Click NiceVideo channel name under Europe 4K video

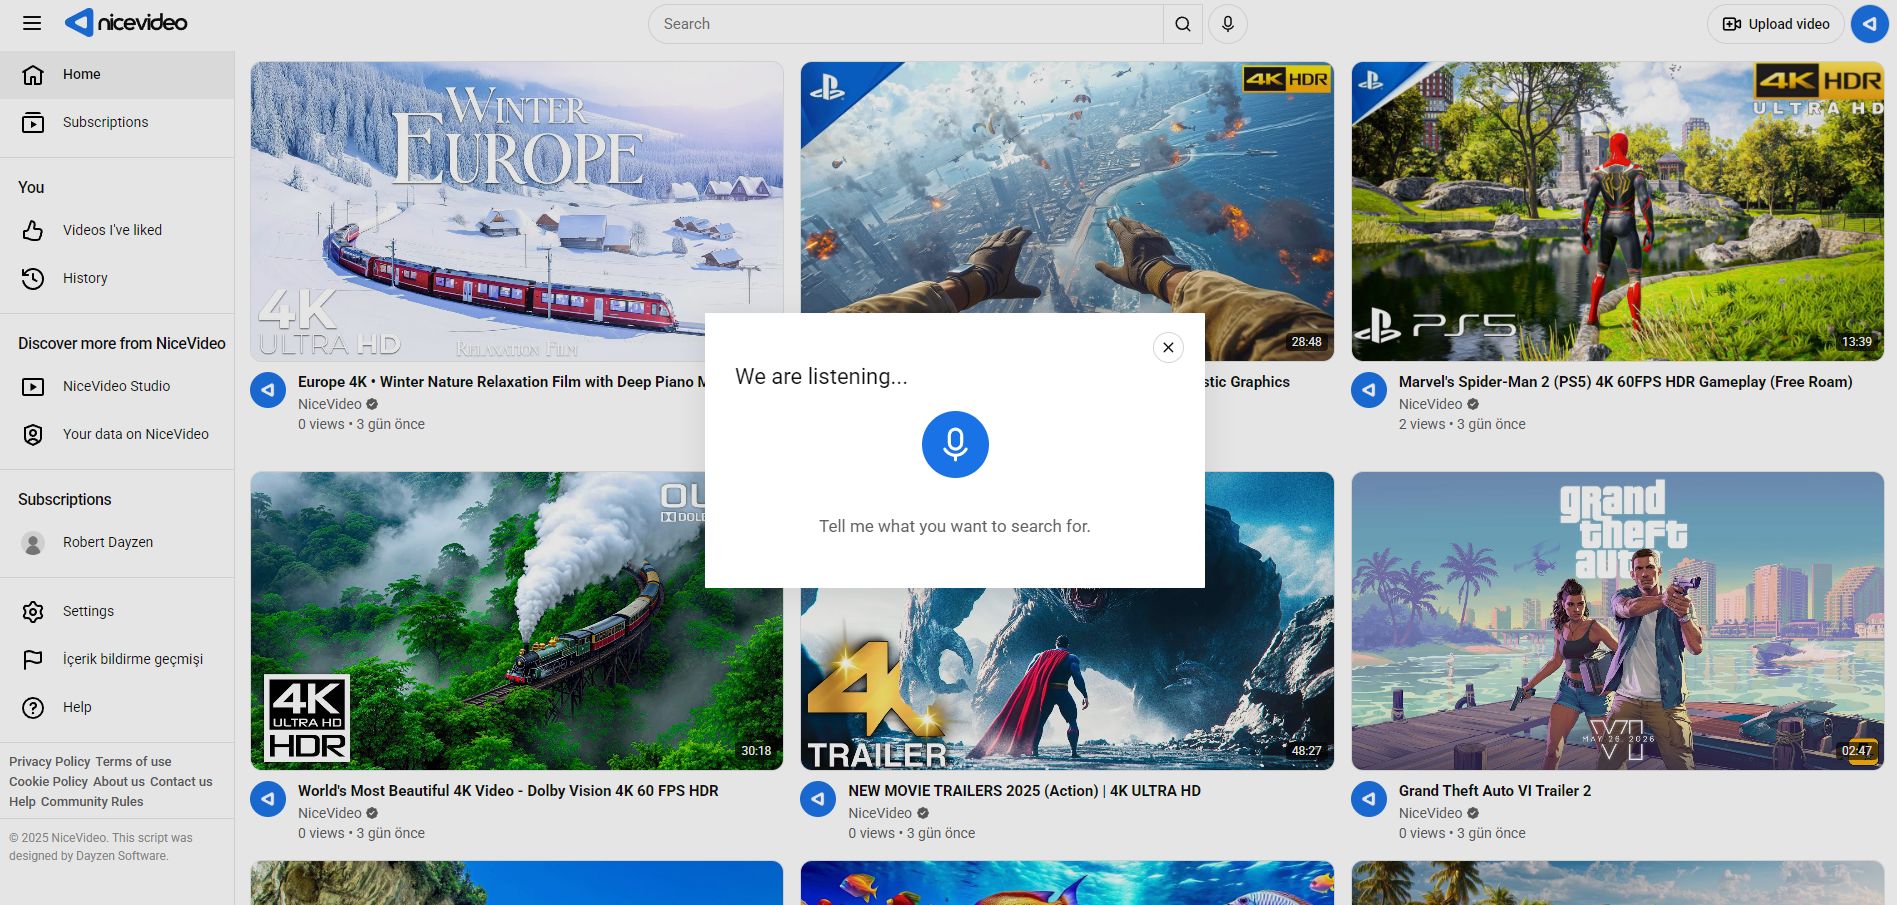click(x=329, y=404)
